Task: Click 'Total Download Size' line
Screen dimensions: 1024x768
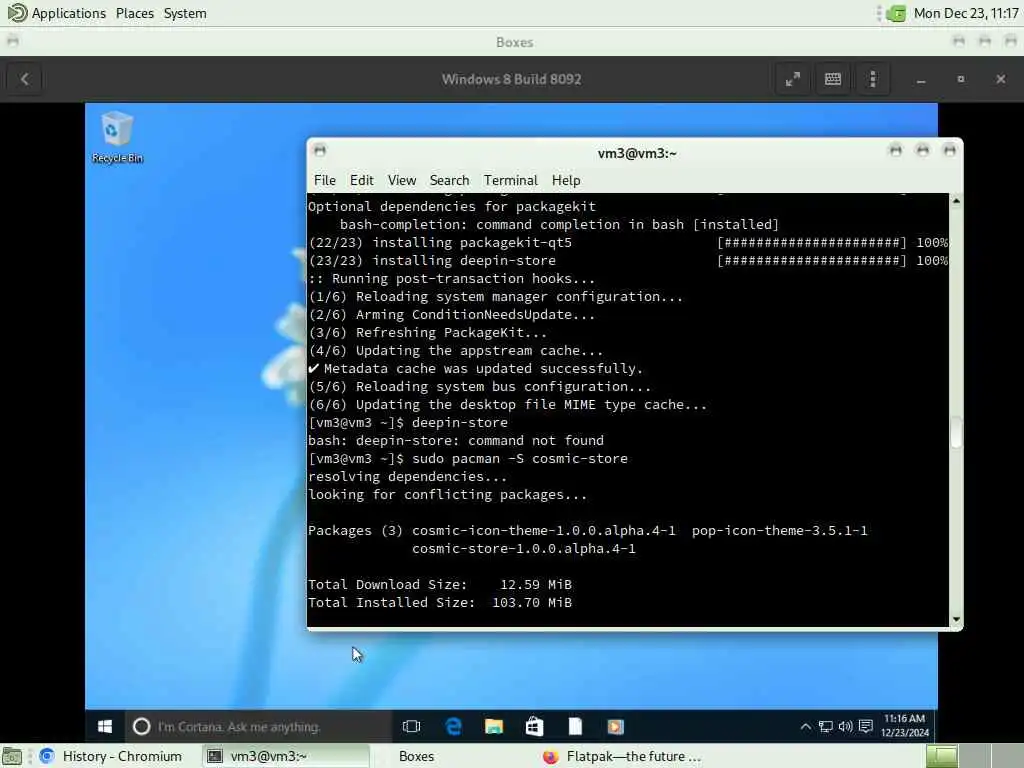Action: [x=440, y=584]
